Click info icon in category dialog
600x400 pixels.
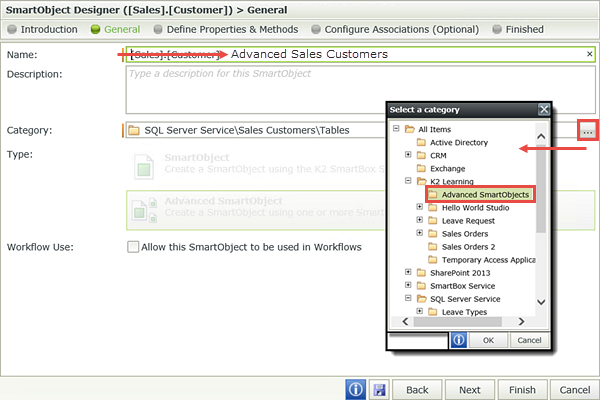tap(459, 340)
